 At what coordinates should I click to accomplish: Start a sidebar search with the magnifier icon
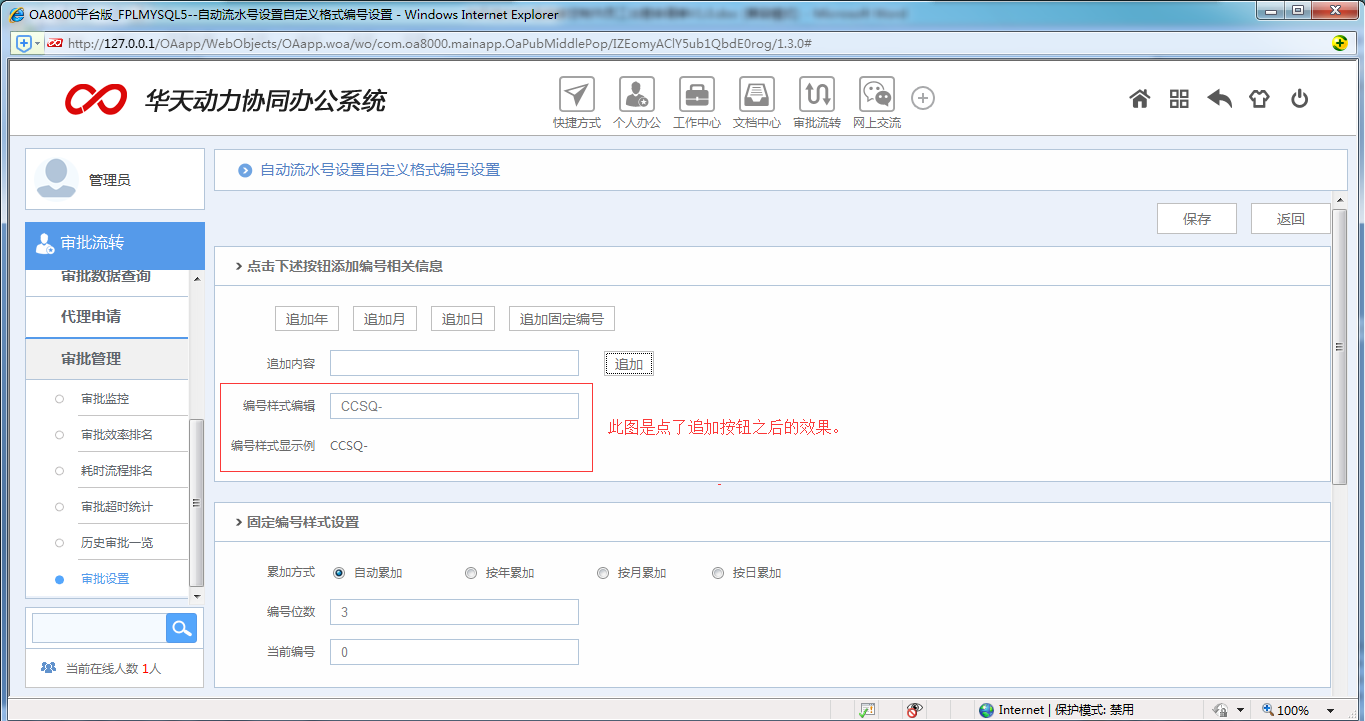(x=180, y=627)
